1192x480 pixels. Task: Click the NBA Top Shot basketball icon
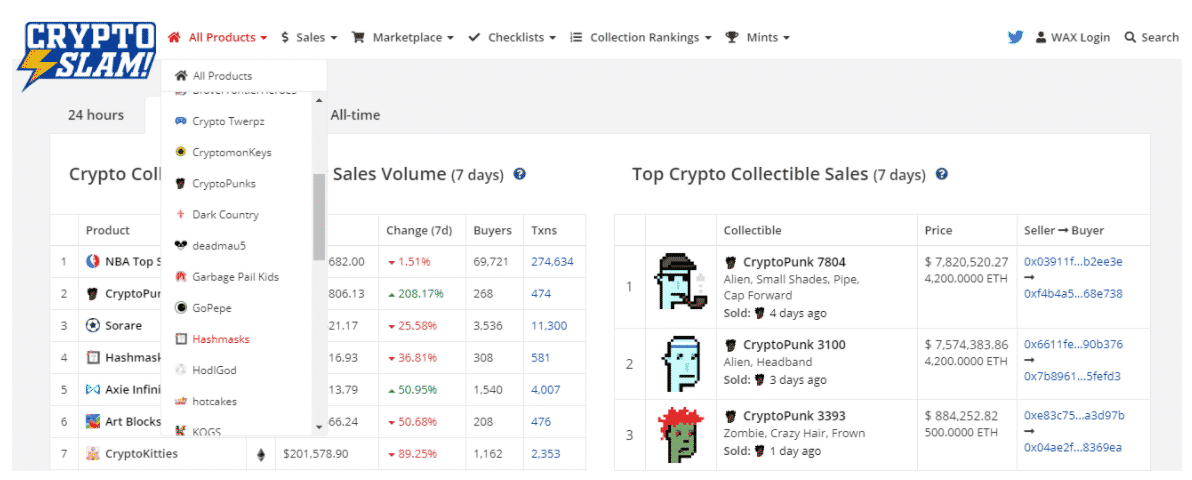coord(93,262)
